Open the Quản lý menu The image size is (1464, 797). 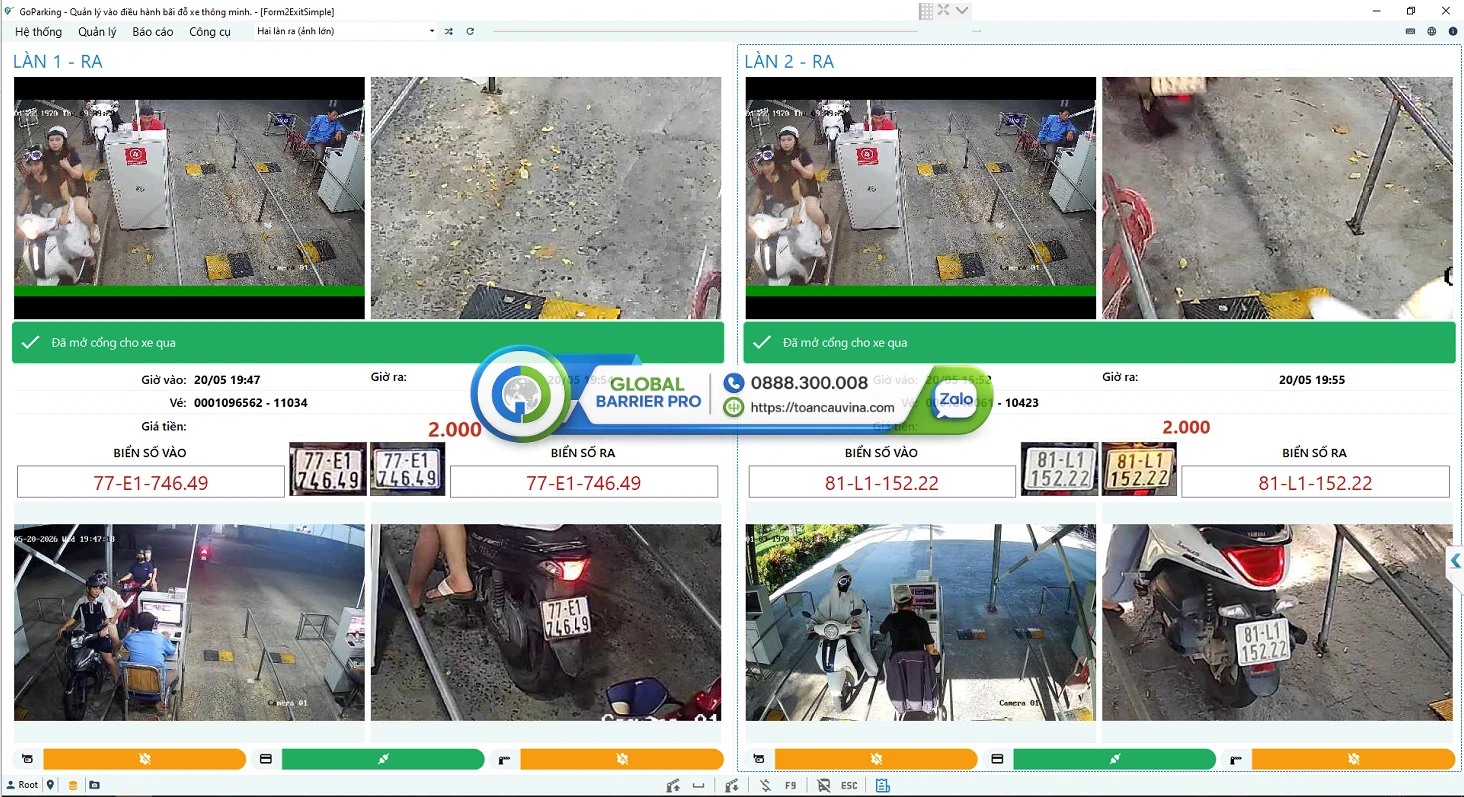tap(97, 32)
